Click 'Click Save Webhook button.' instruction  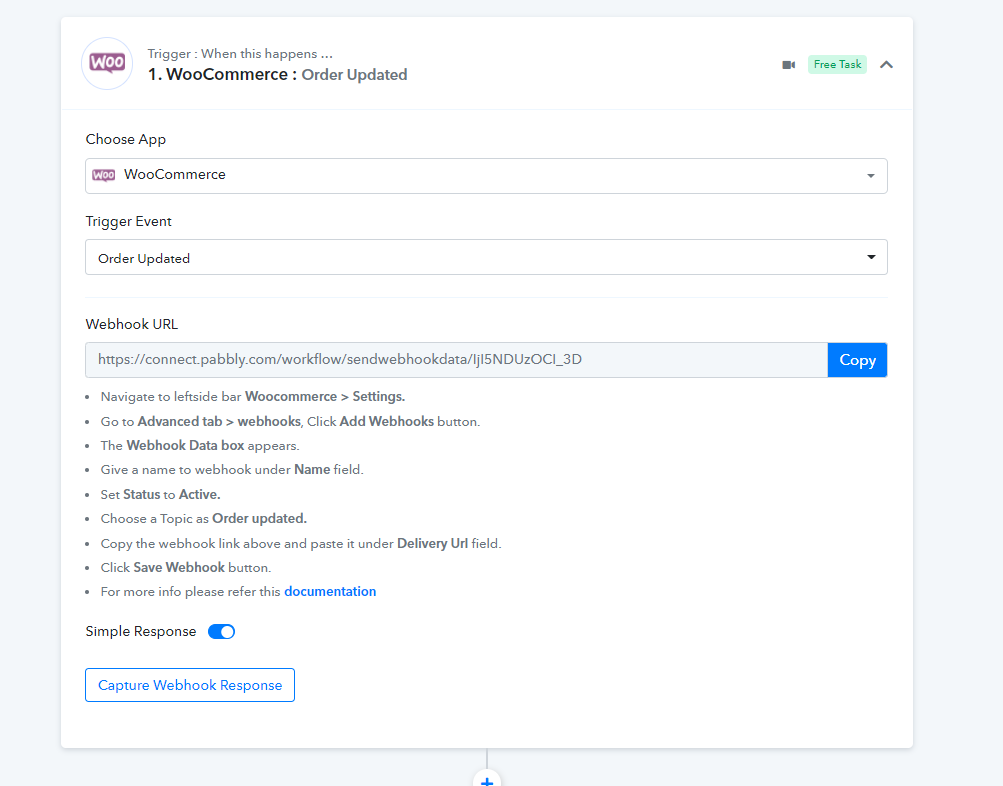click(x=186, y=568)
